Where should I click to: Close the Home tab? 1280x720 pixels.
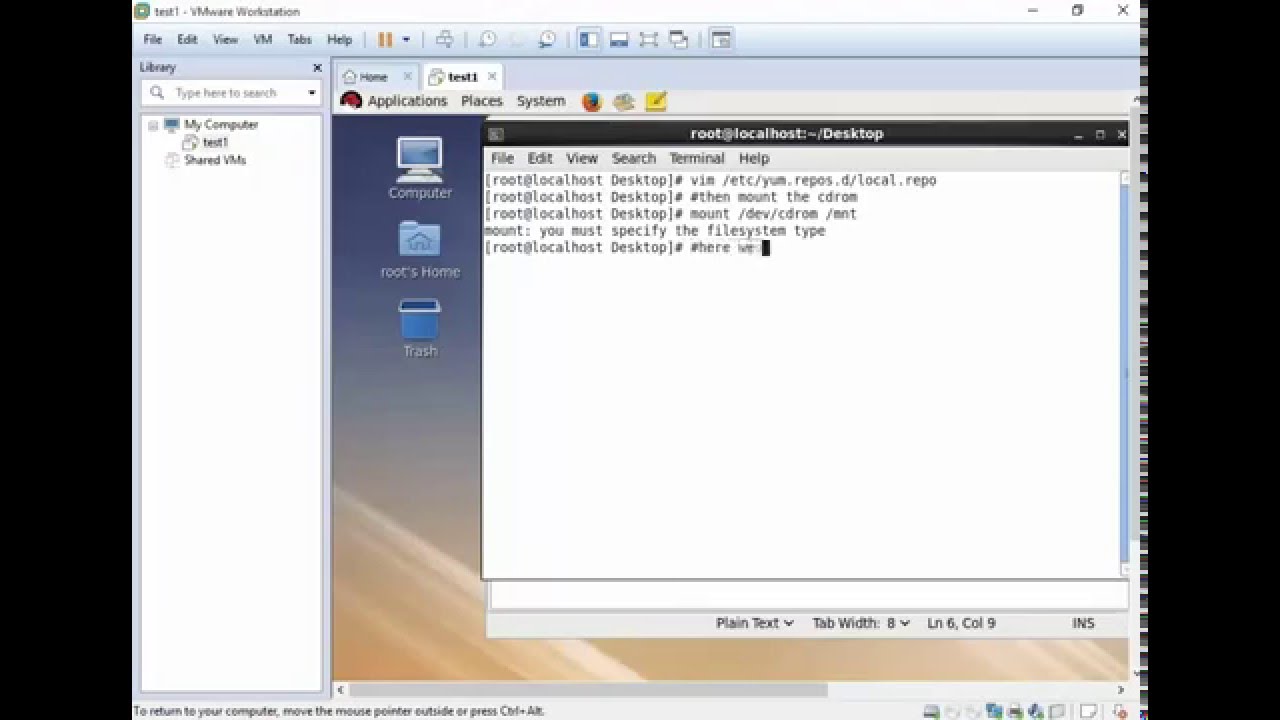(407, 76)
